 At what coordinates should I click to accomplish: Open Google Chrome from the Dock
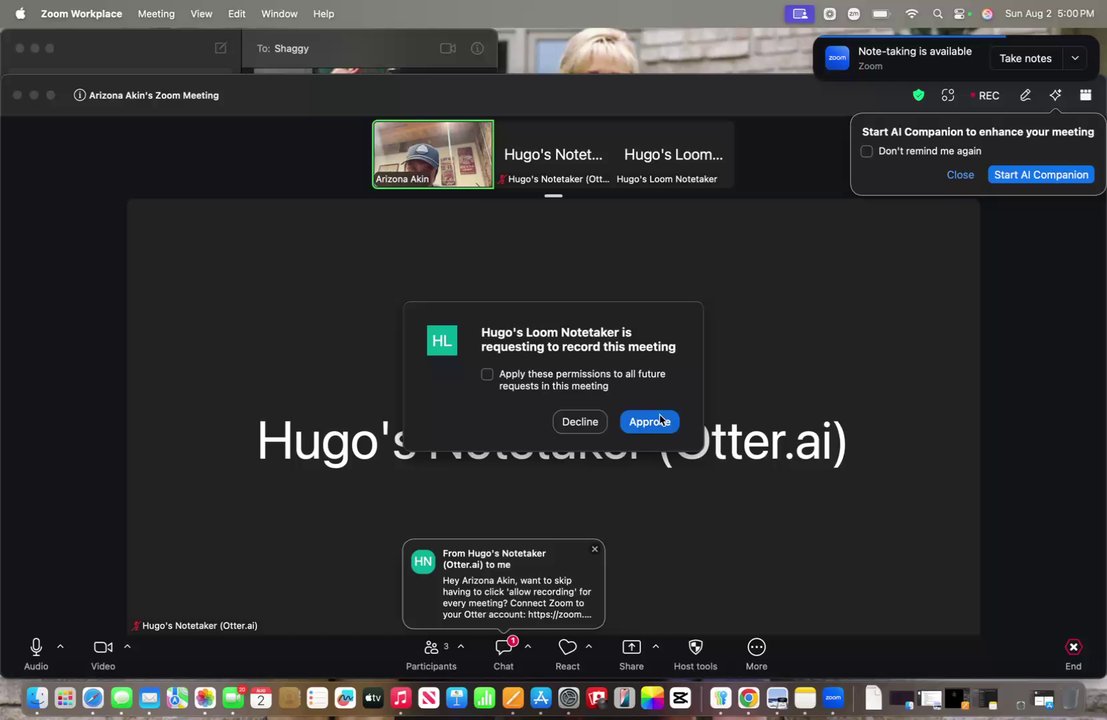click(x=748, y=698)
